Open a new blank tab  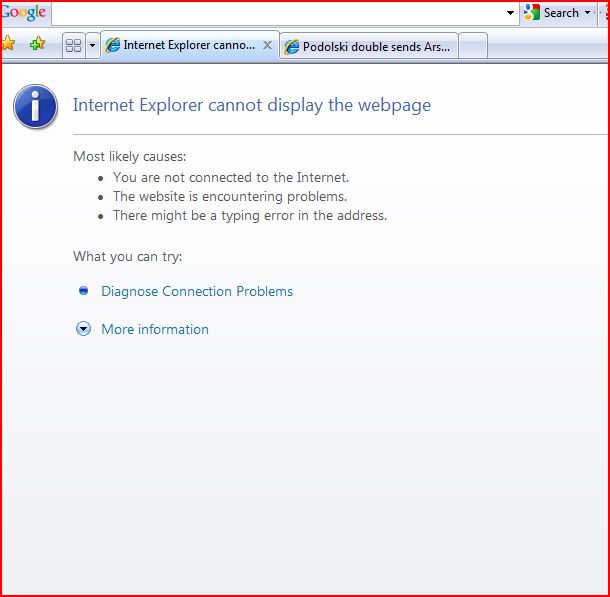pyautogui.click(x=473, y=46)
